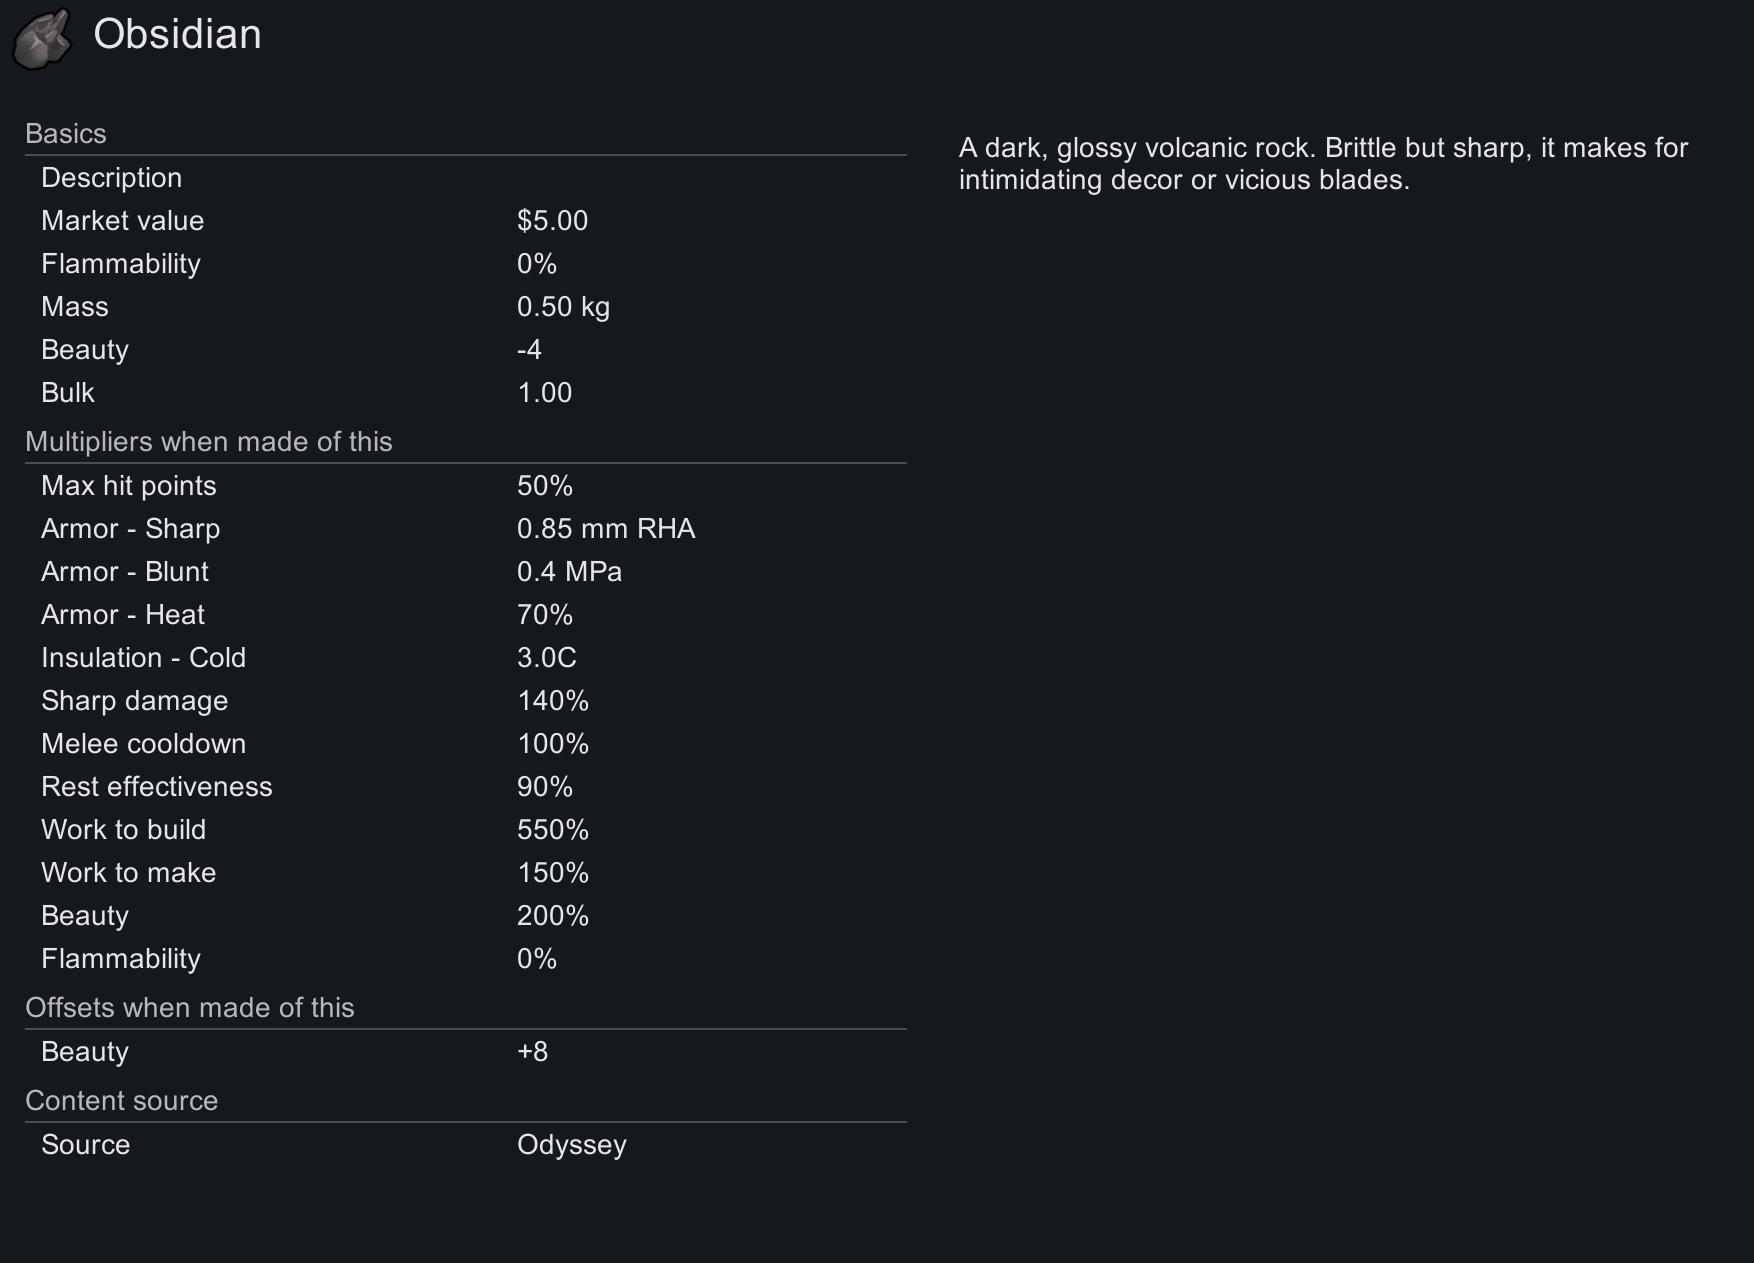Select the Flammability row under Basics
The height and width of the screenshot is (1263, 1754).
[466, 264]
